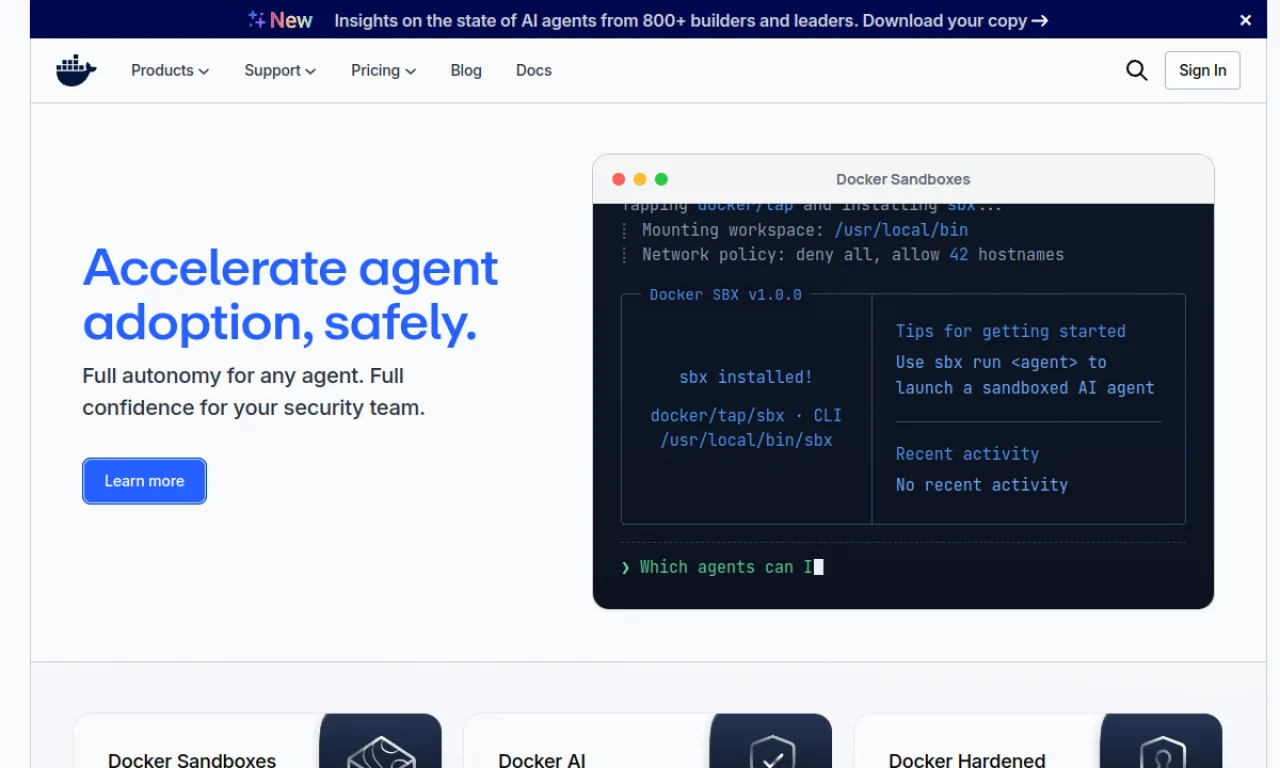Viewport: 1280px width, 768px height.
Task: Click the Learn more button
Action: [x=144, y=481]
